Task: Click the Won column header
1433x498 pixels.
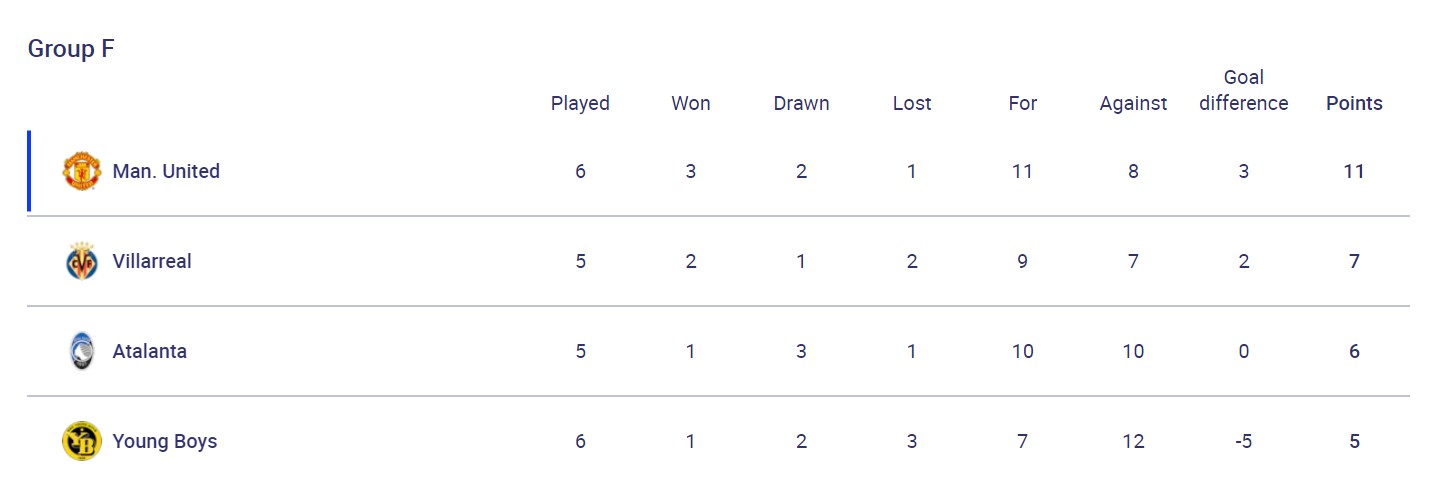Action: click(691, 103)
